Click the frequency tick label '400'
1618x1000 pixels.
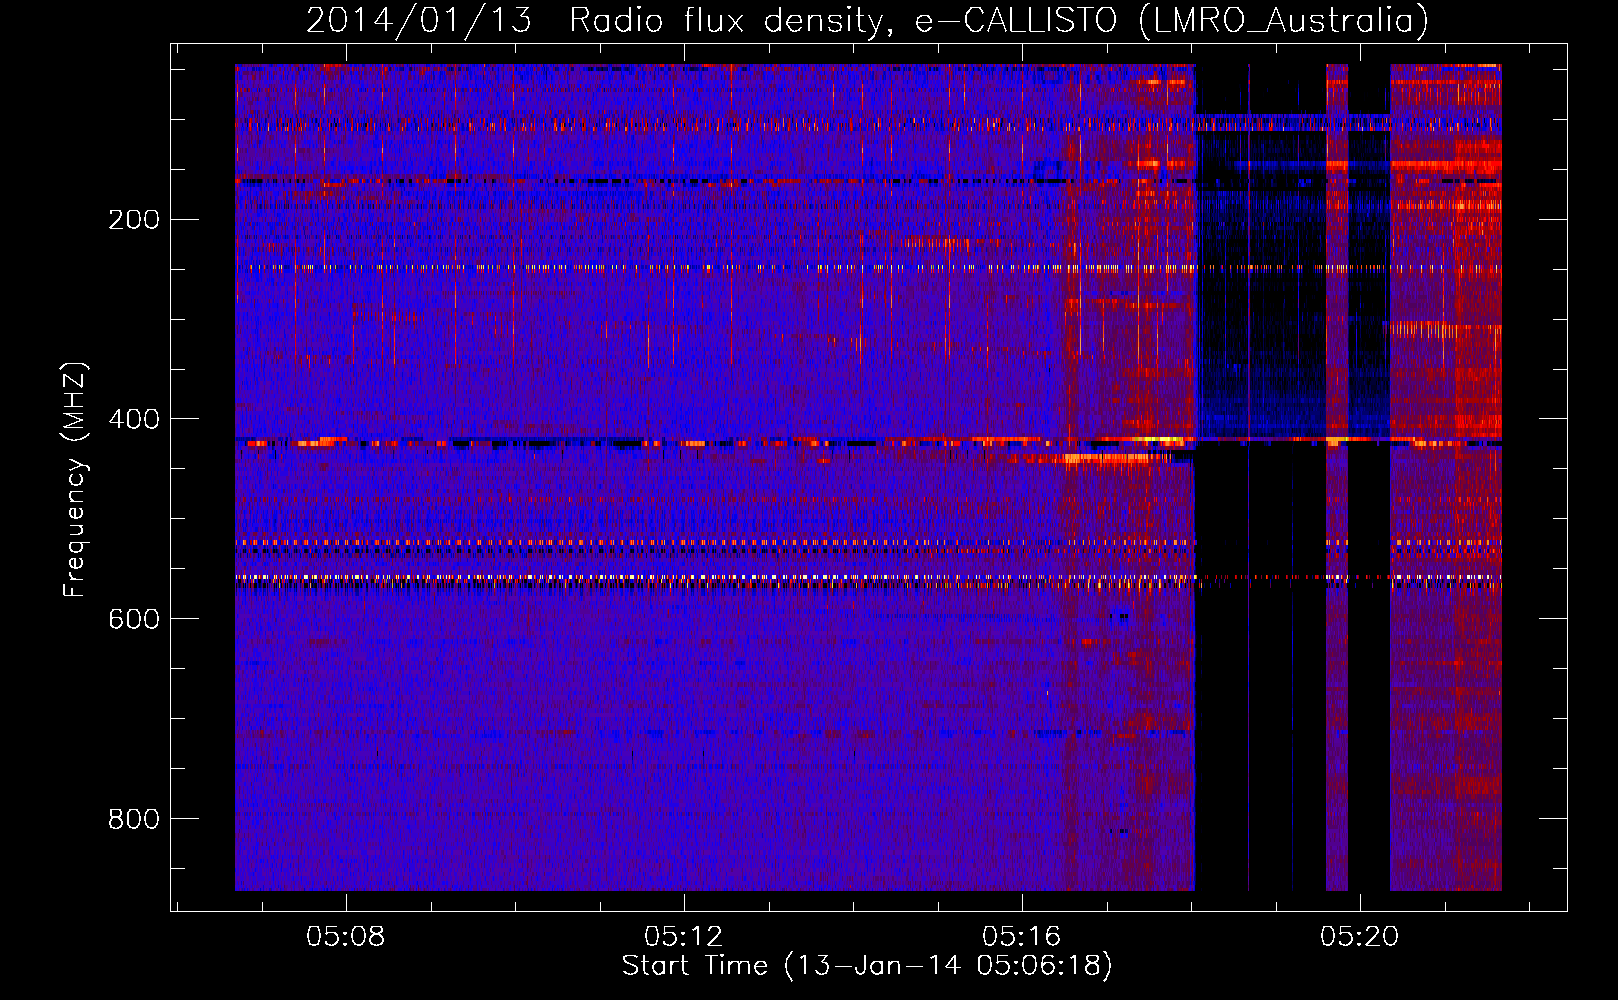(134, 419)
